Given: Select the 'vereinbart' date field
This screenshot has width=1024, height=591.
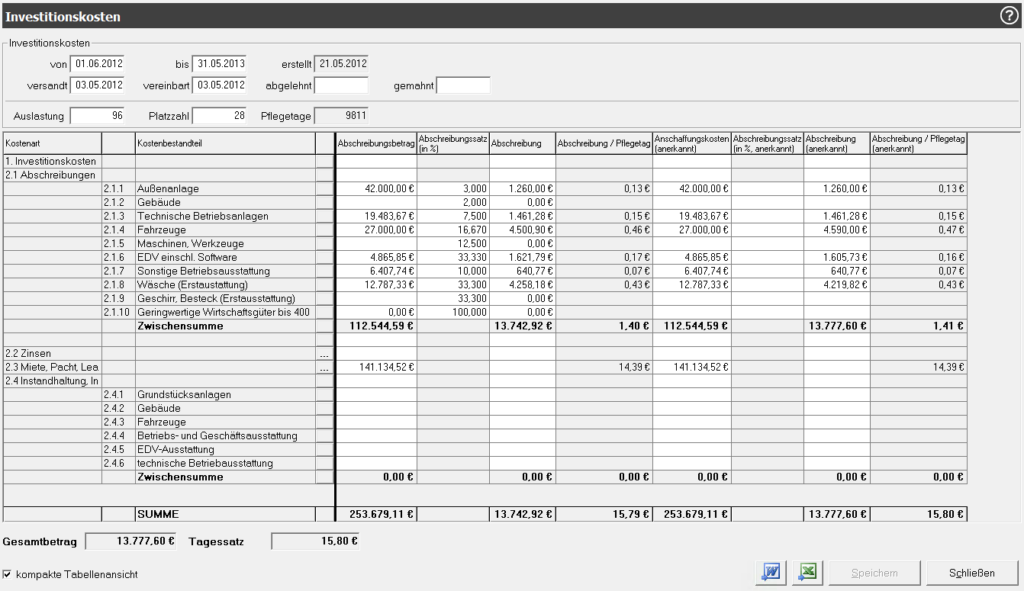Looking at the screenshot, I should 219,85.
